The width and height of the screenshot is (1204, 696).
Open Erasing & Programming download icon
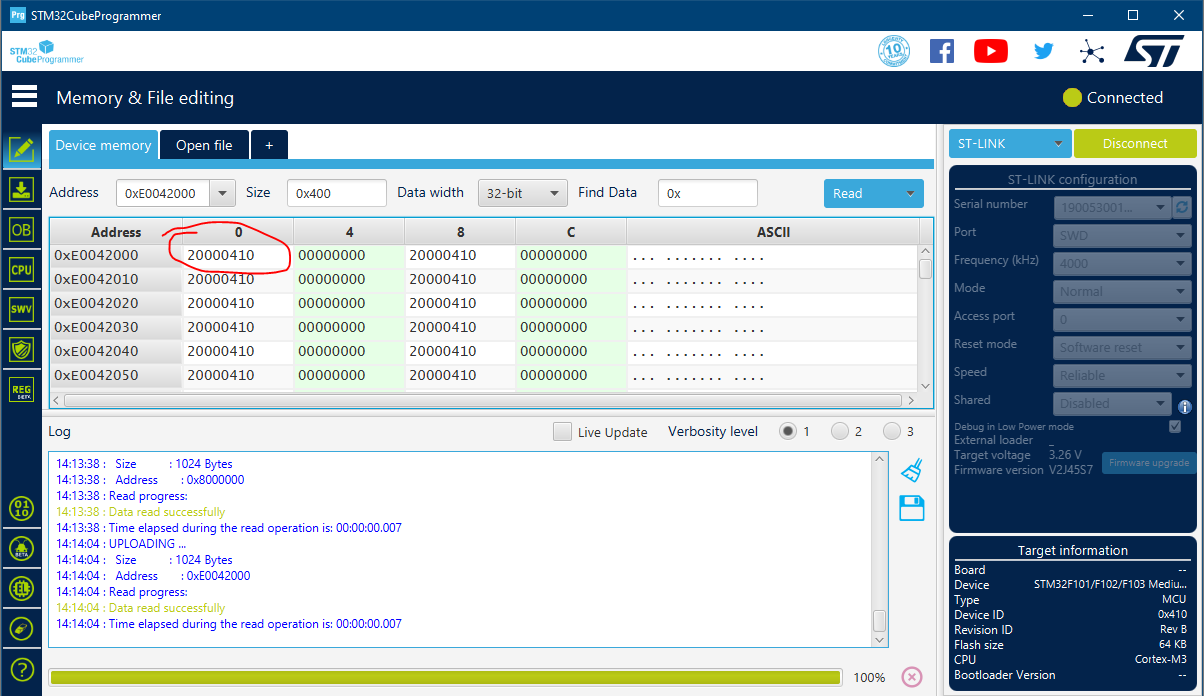[x=21, y=189]
